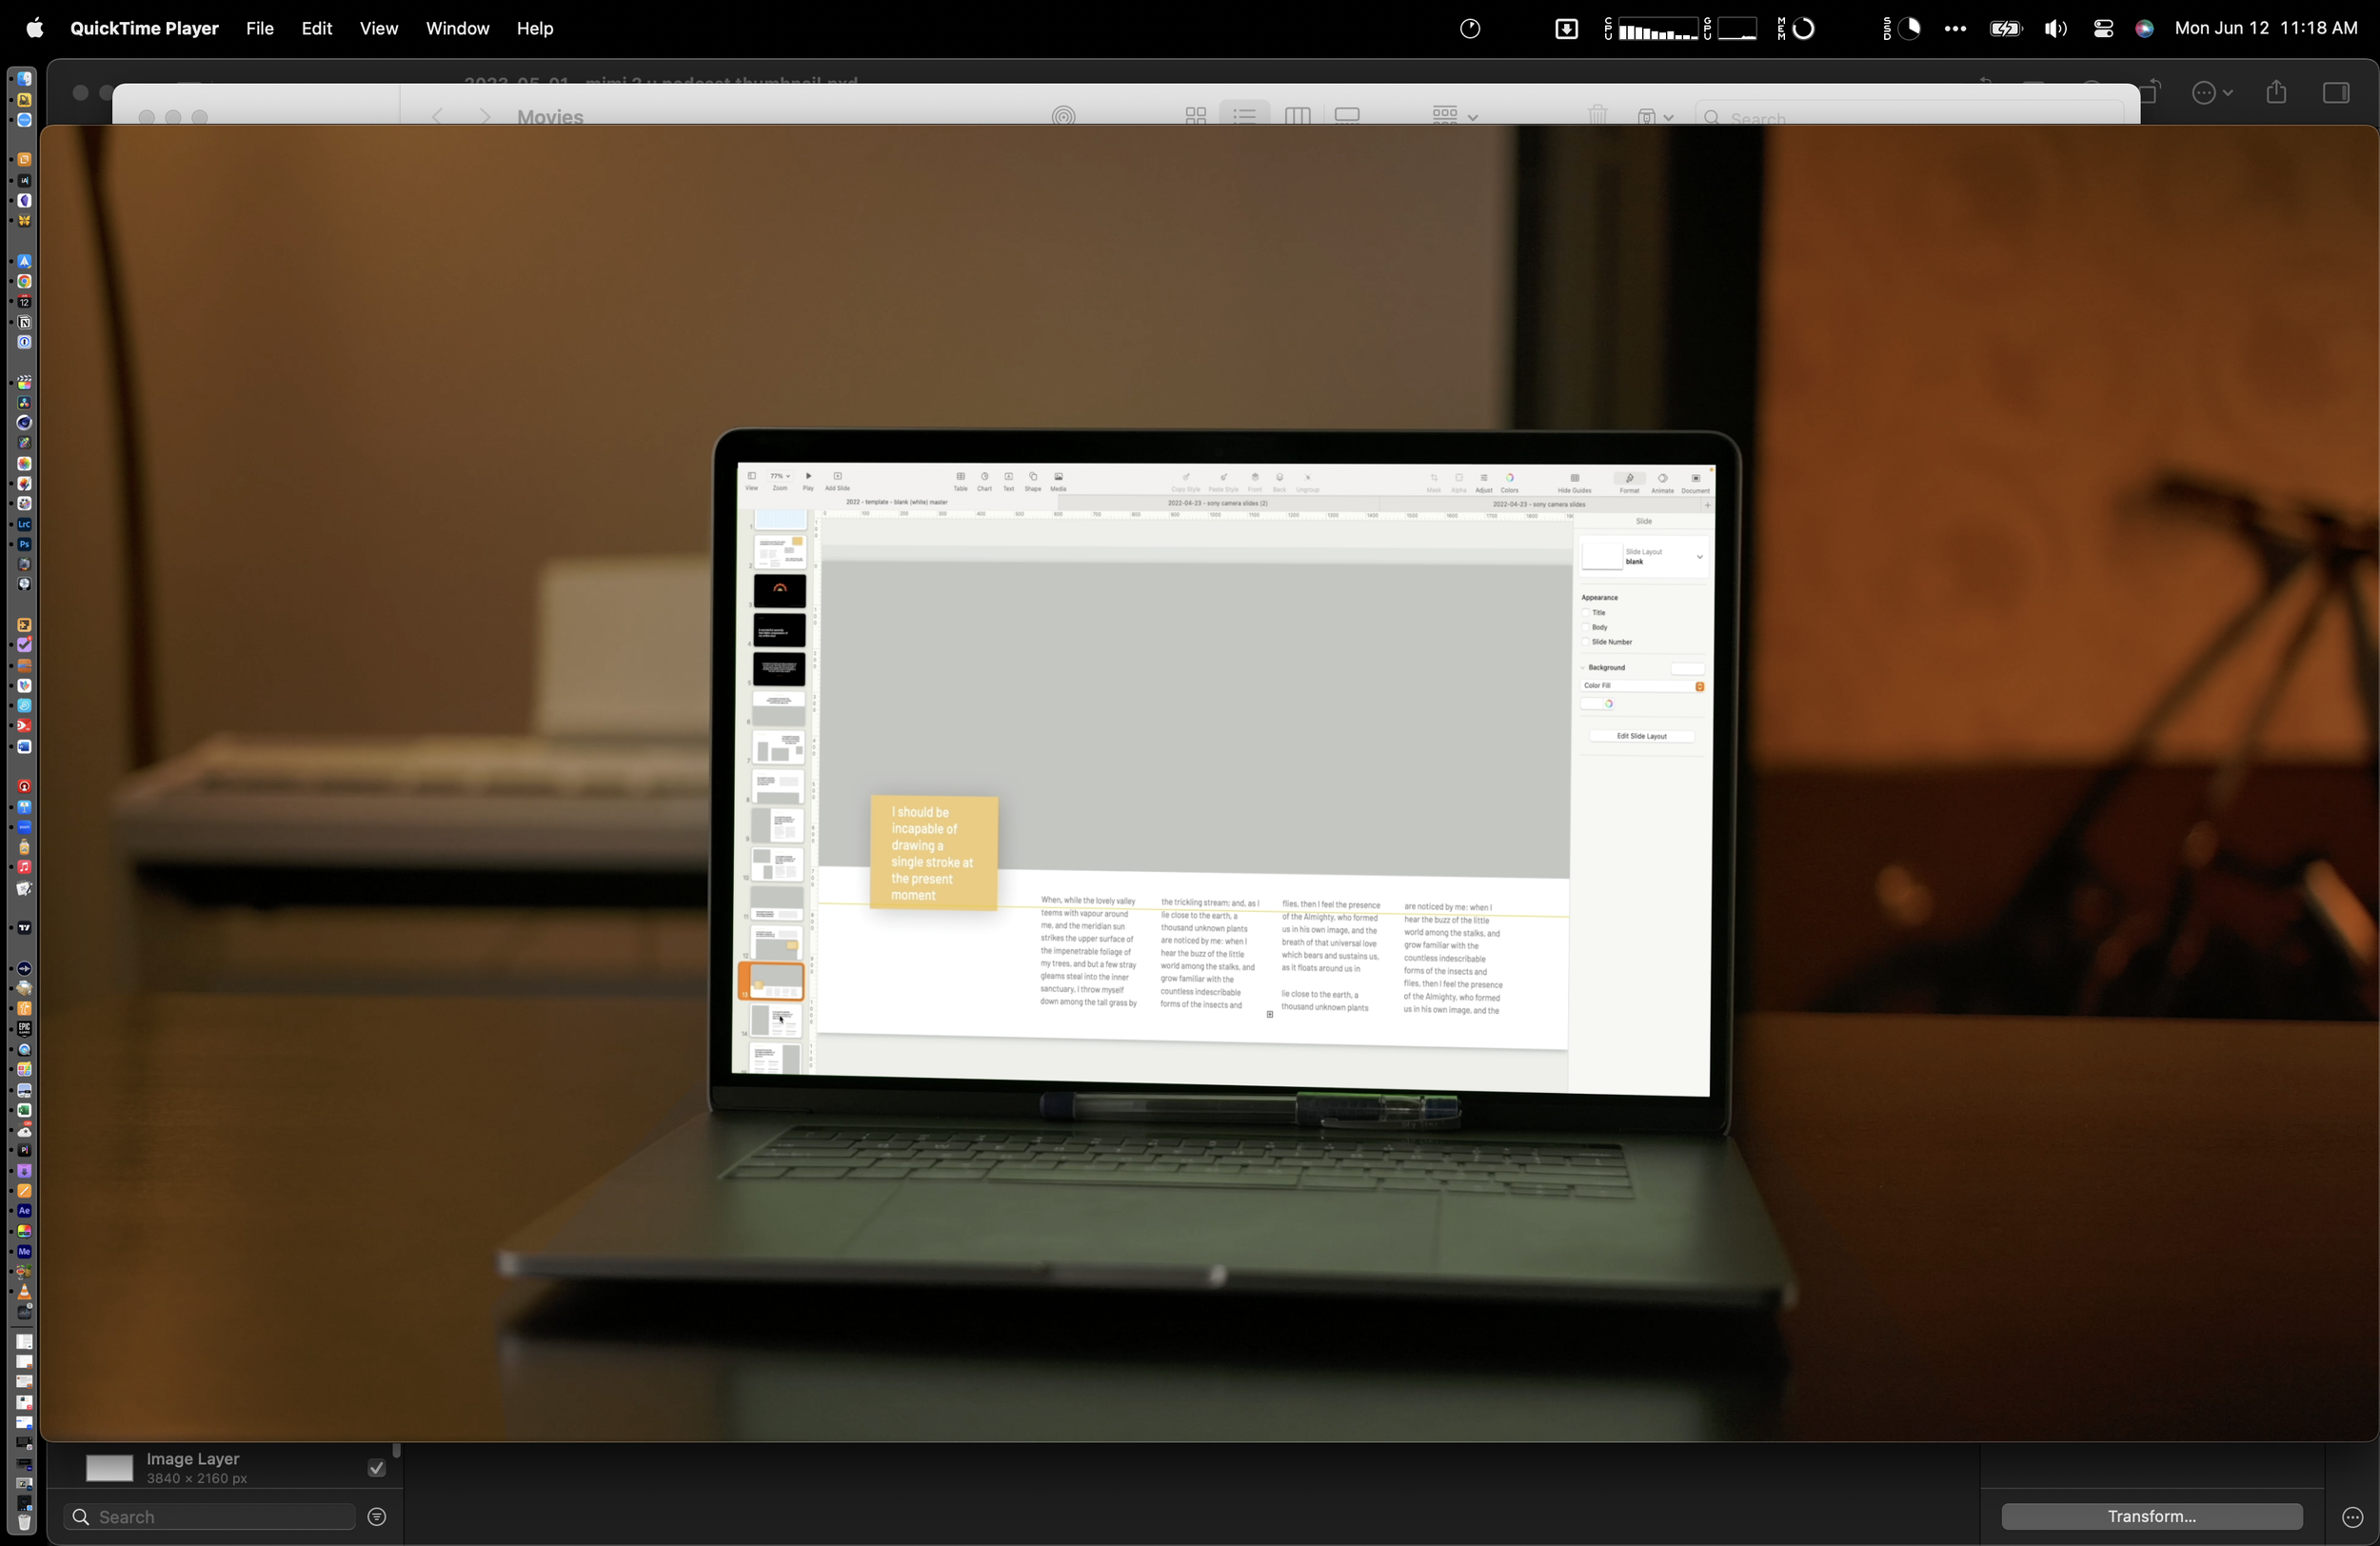2380x1546 pixels.
Task: Click the volume icon in menu bar
Action: 2055,29
